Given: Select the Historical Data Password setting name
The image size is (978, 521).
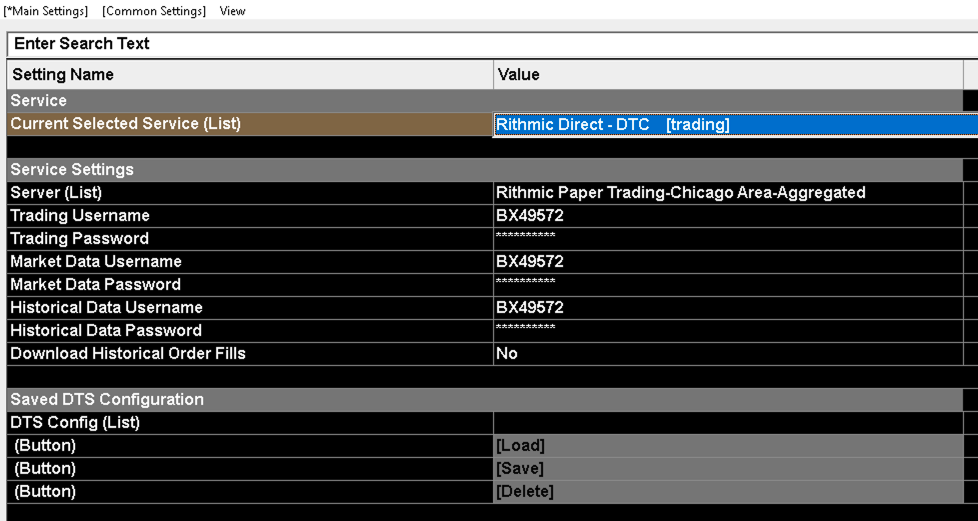Looking at the screenshot, I should tap(250, 331).
